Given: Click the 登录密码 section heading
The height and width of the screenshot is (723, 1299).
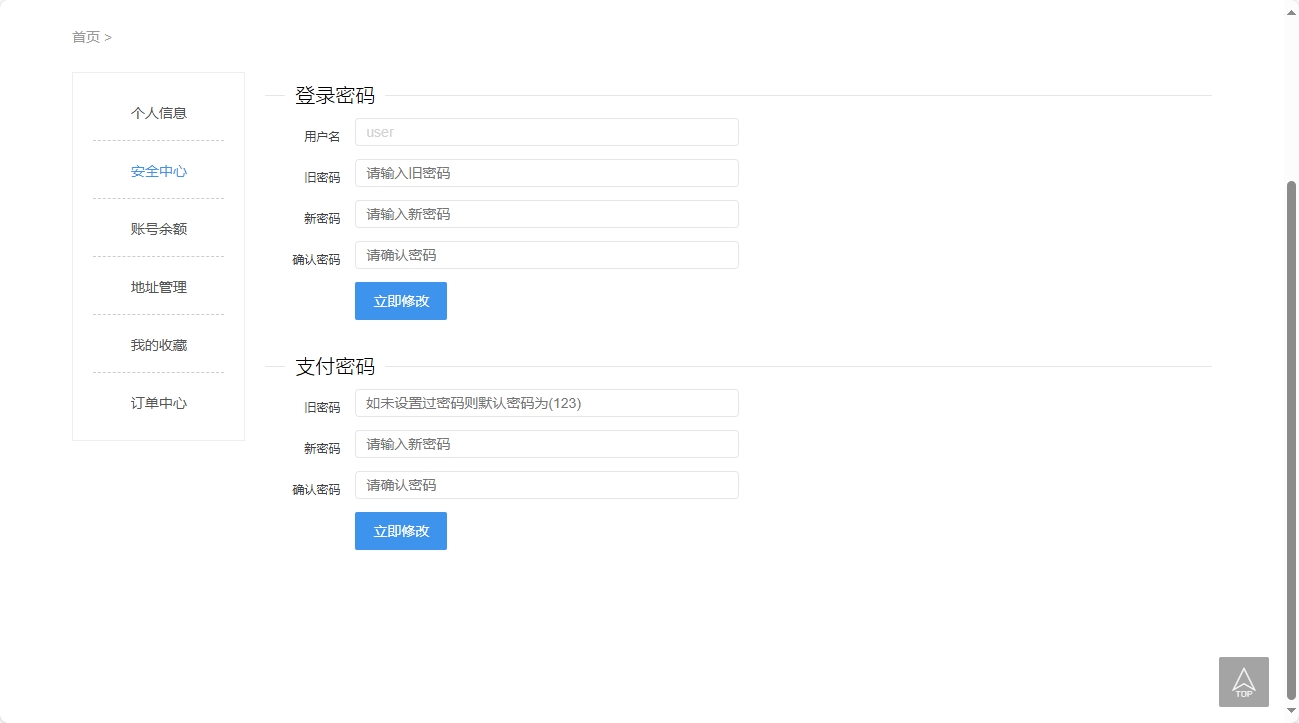Looking at the screenshot, I should (x=333, y=95).
